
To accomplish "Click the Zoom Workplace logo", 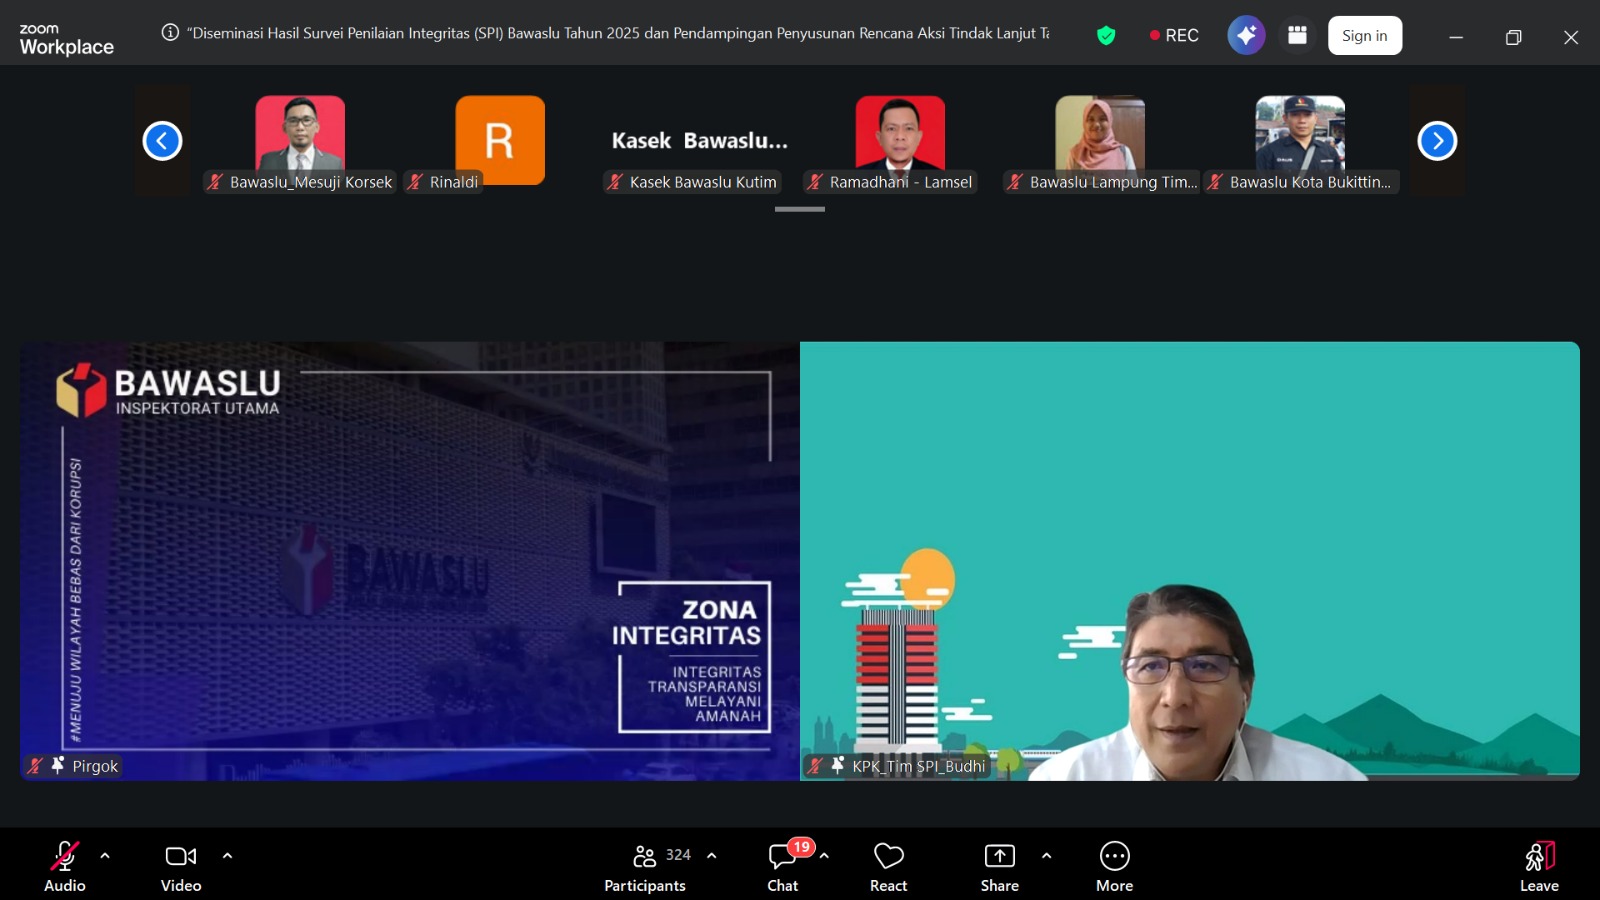I will point(66,39).
